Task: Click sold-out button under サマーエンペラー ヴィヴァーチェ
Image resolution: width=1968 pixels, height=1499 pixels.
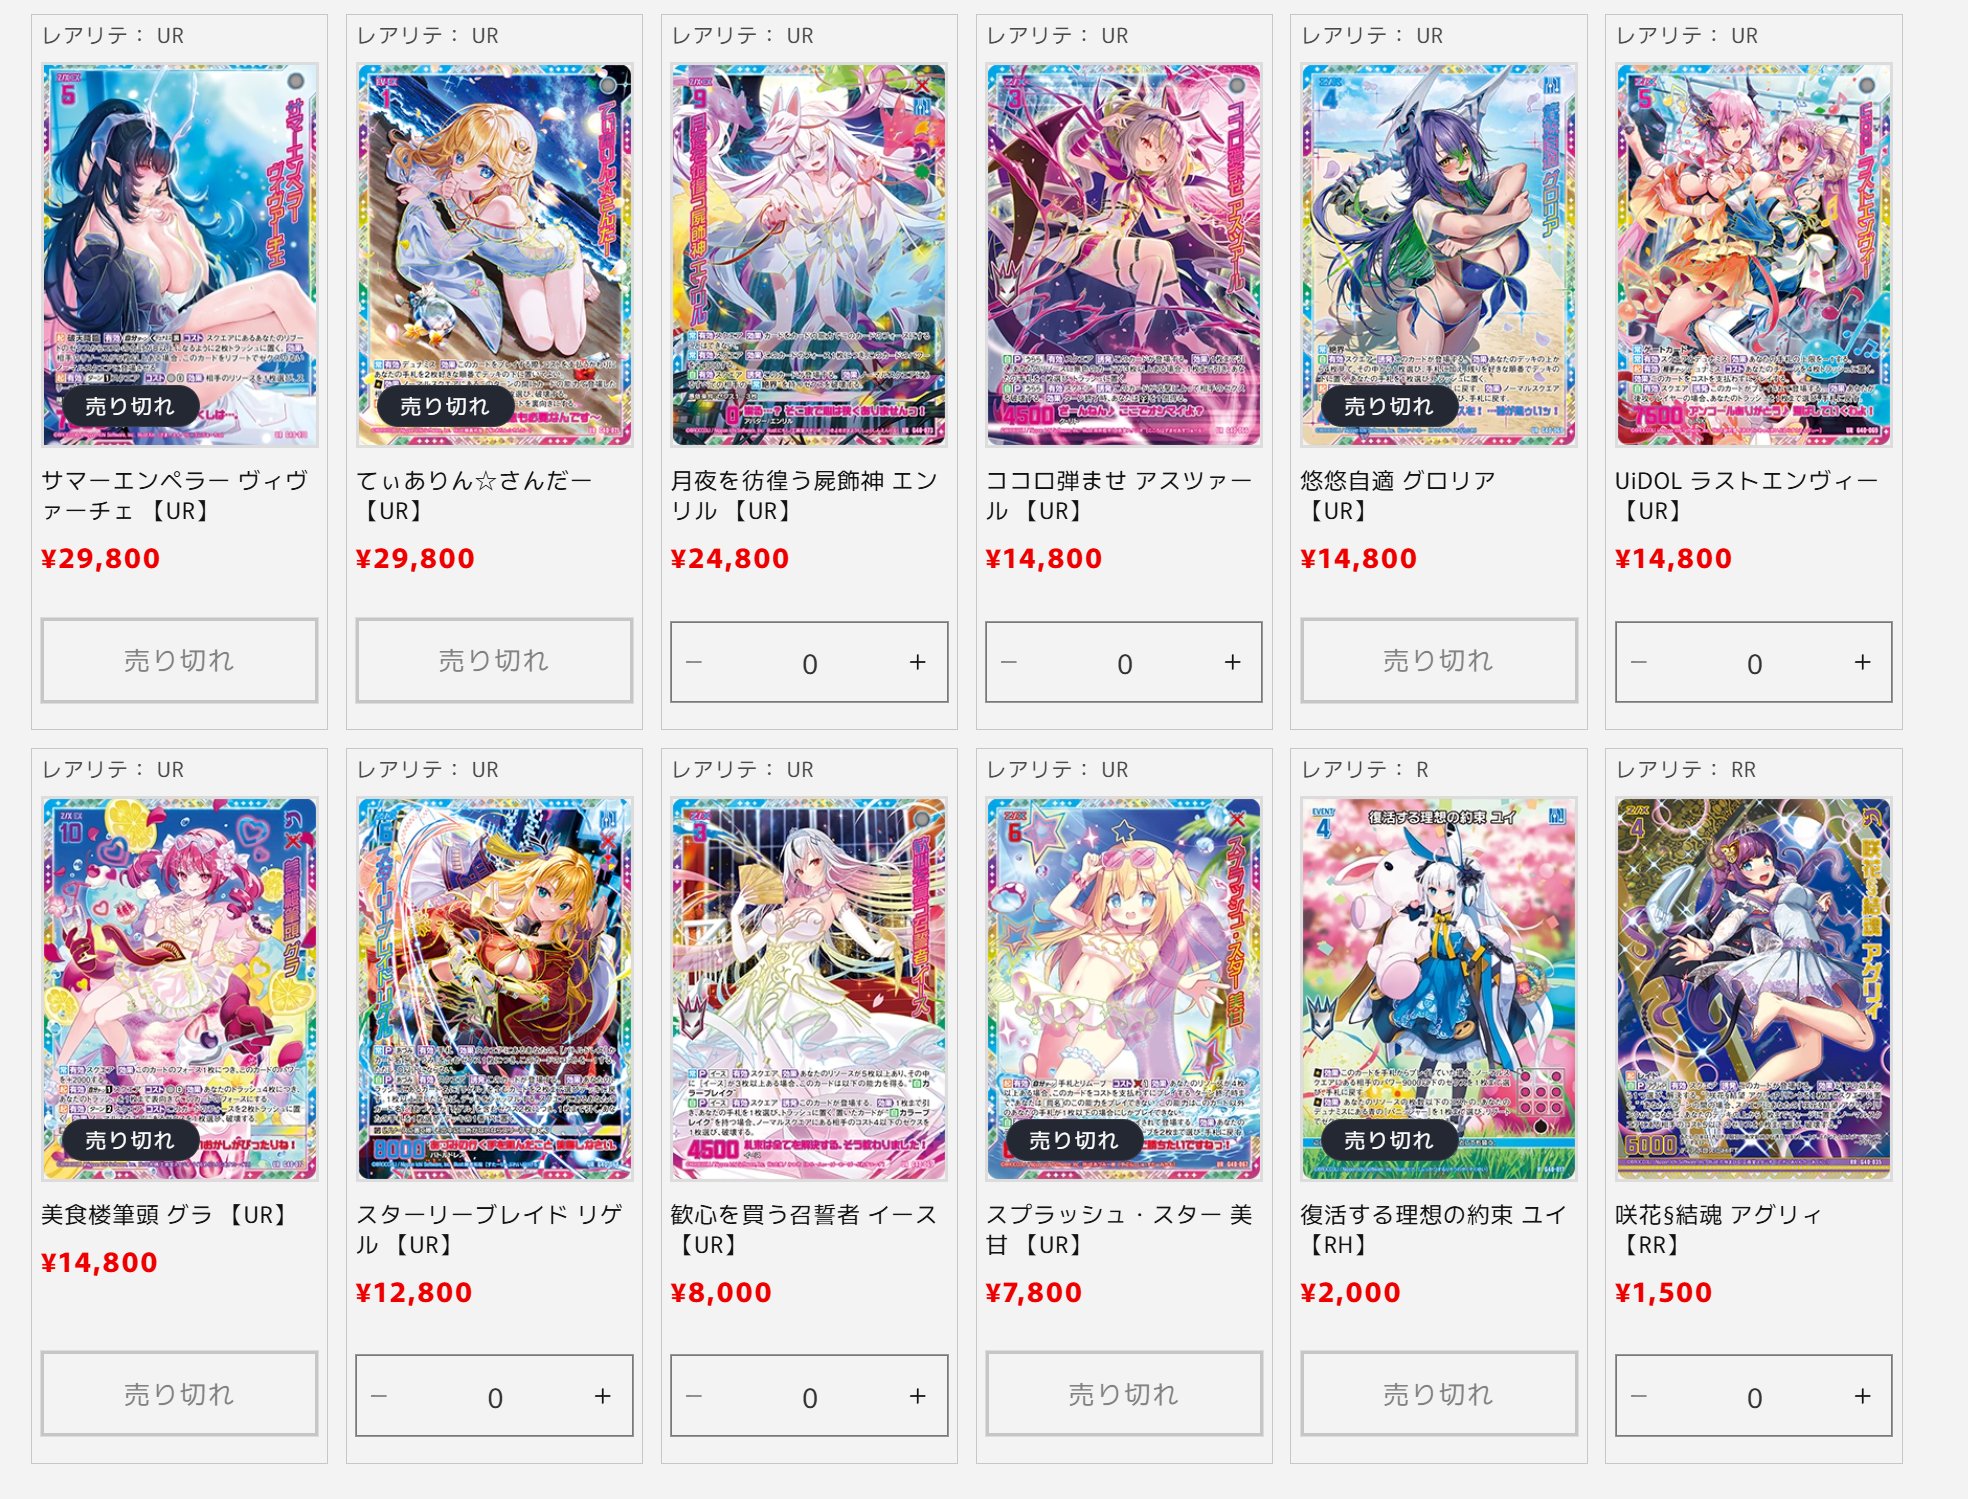Action: click(180, 660)
